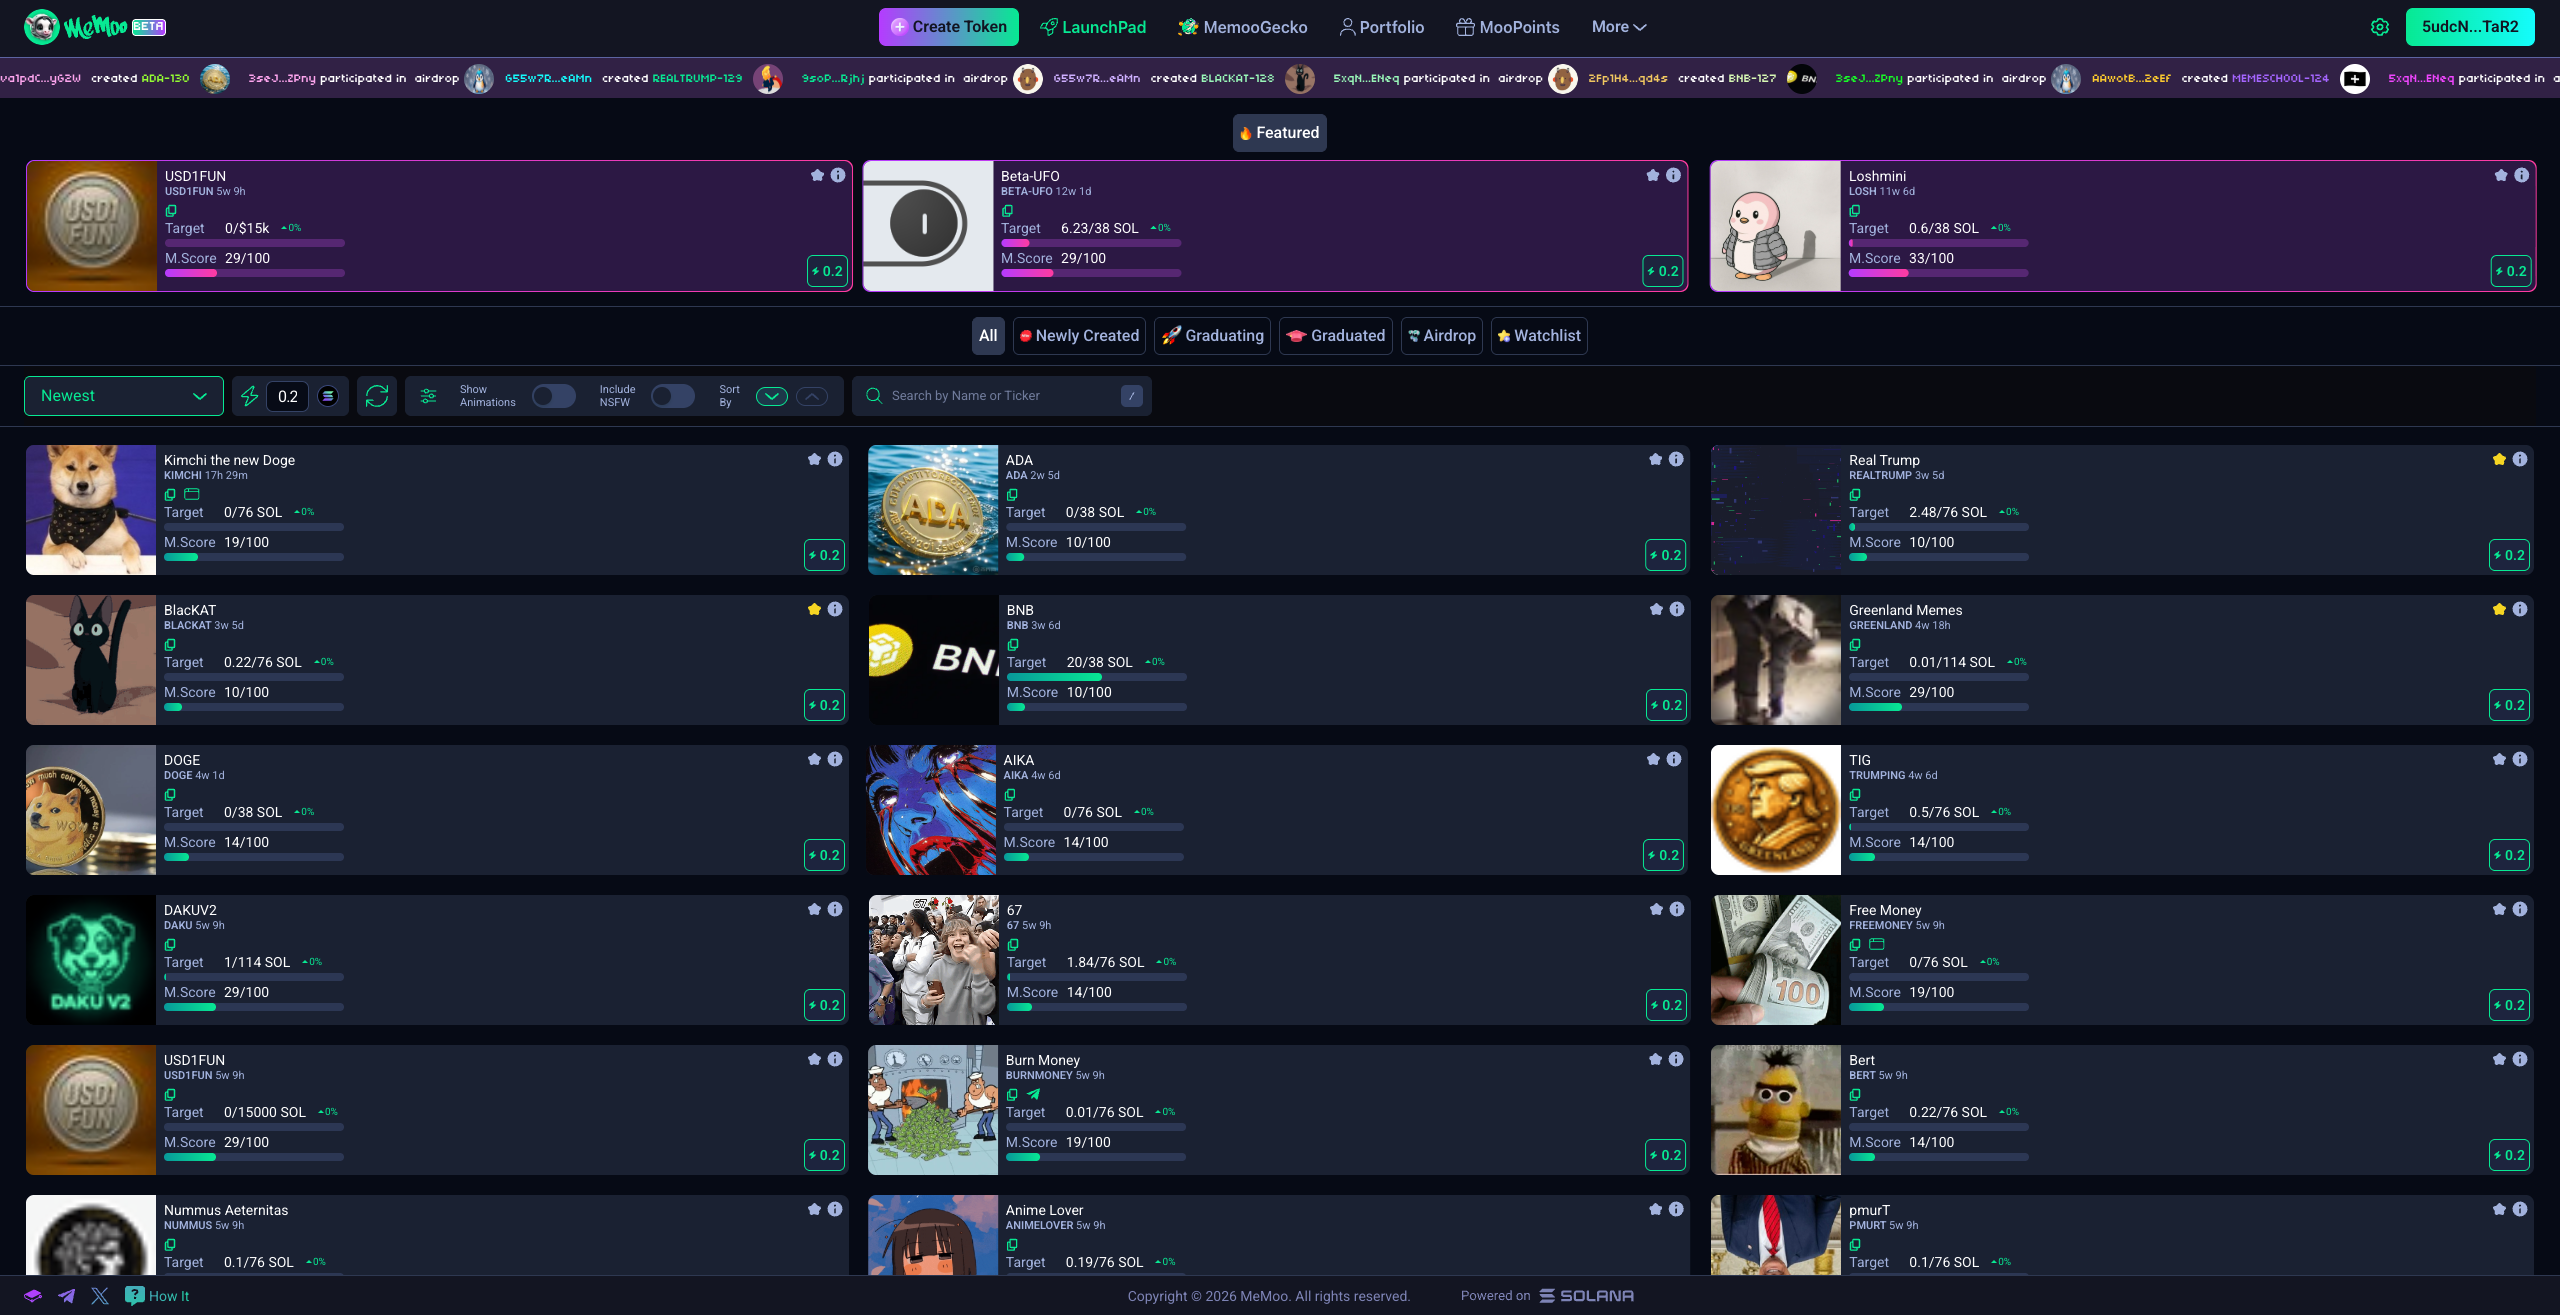This screenshot has width=2560, height=1315.
Task: Star the Kimchi the new Doge token
Action: (x=814, y=459)
